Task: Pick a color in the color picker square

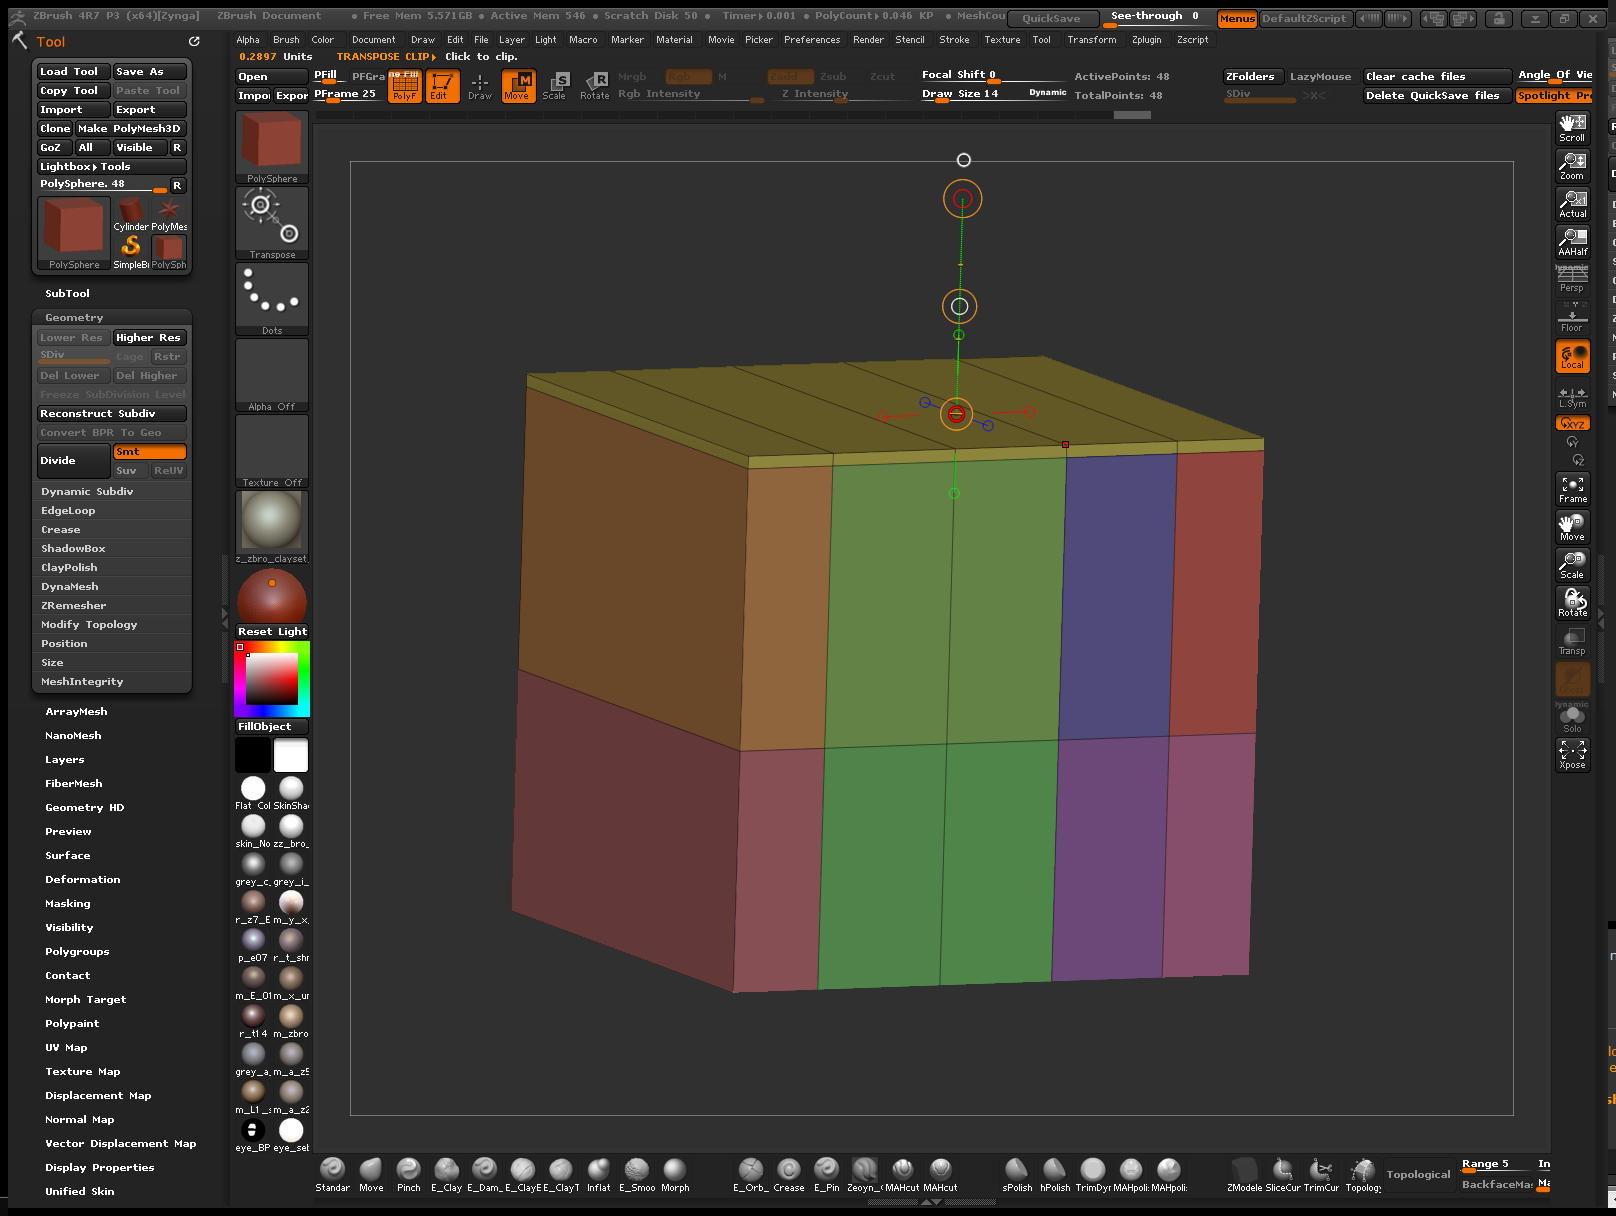Action: [272, 680]
